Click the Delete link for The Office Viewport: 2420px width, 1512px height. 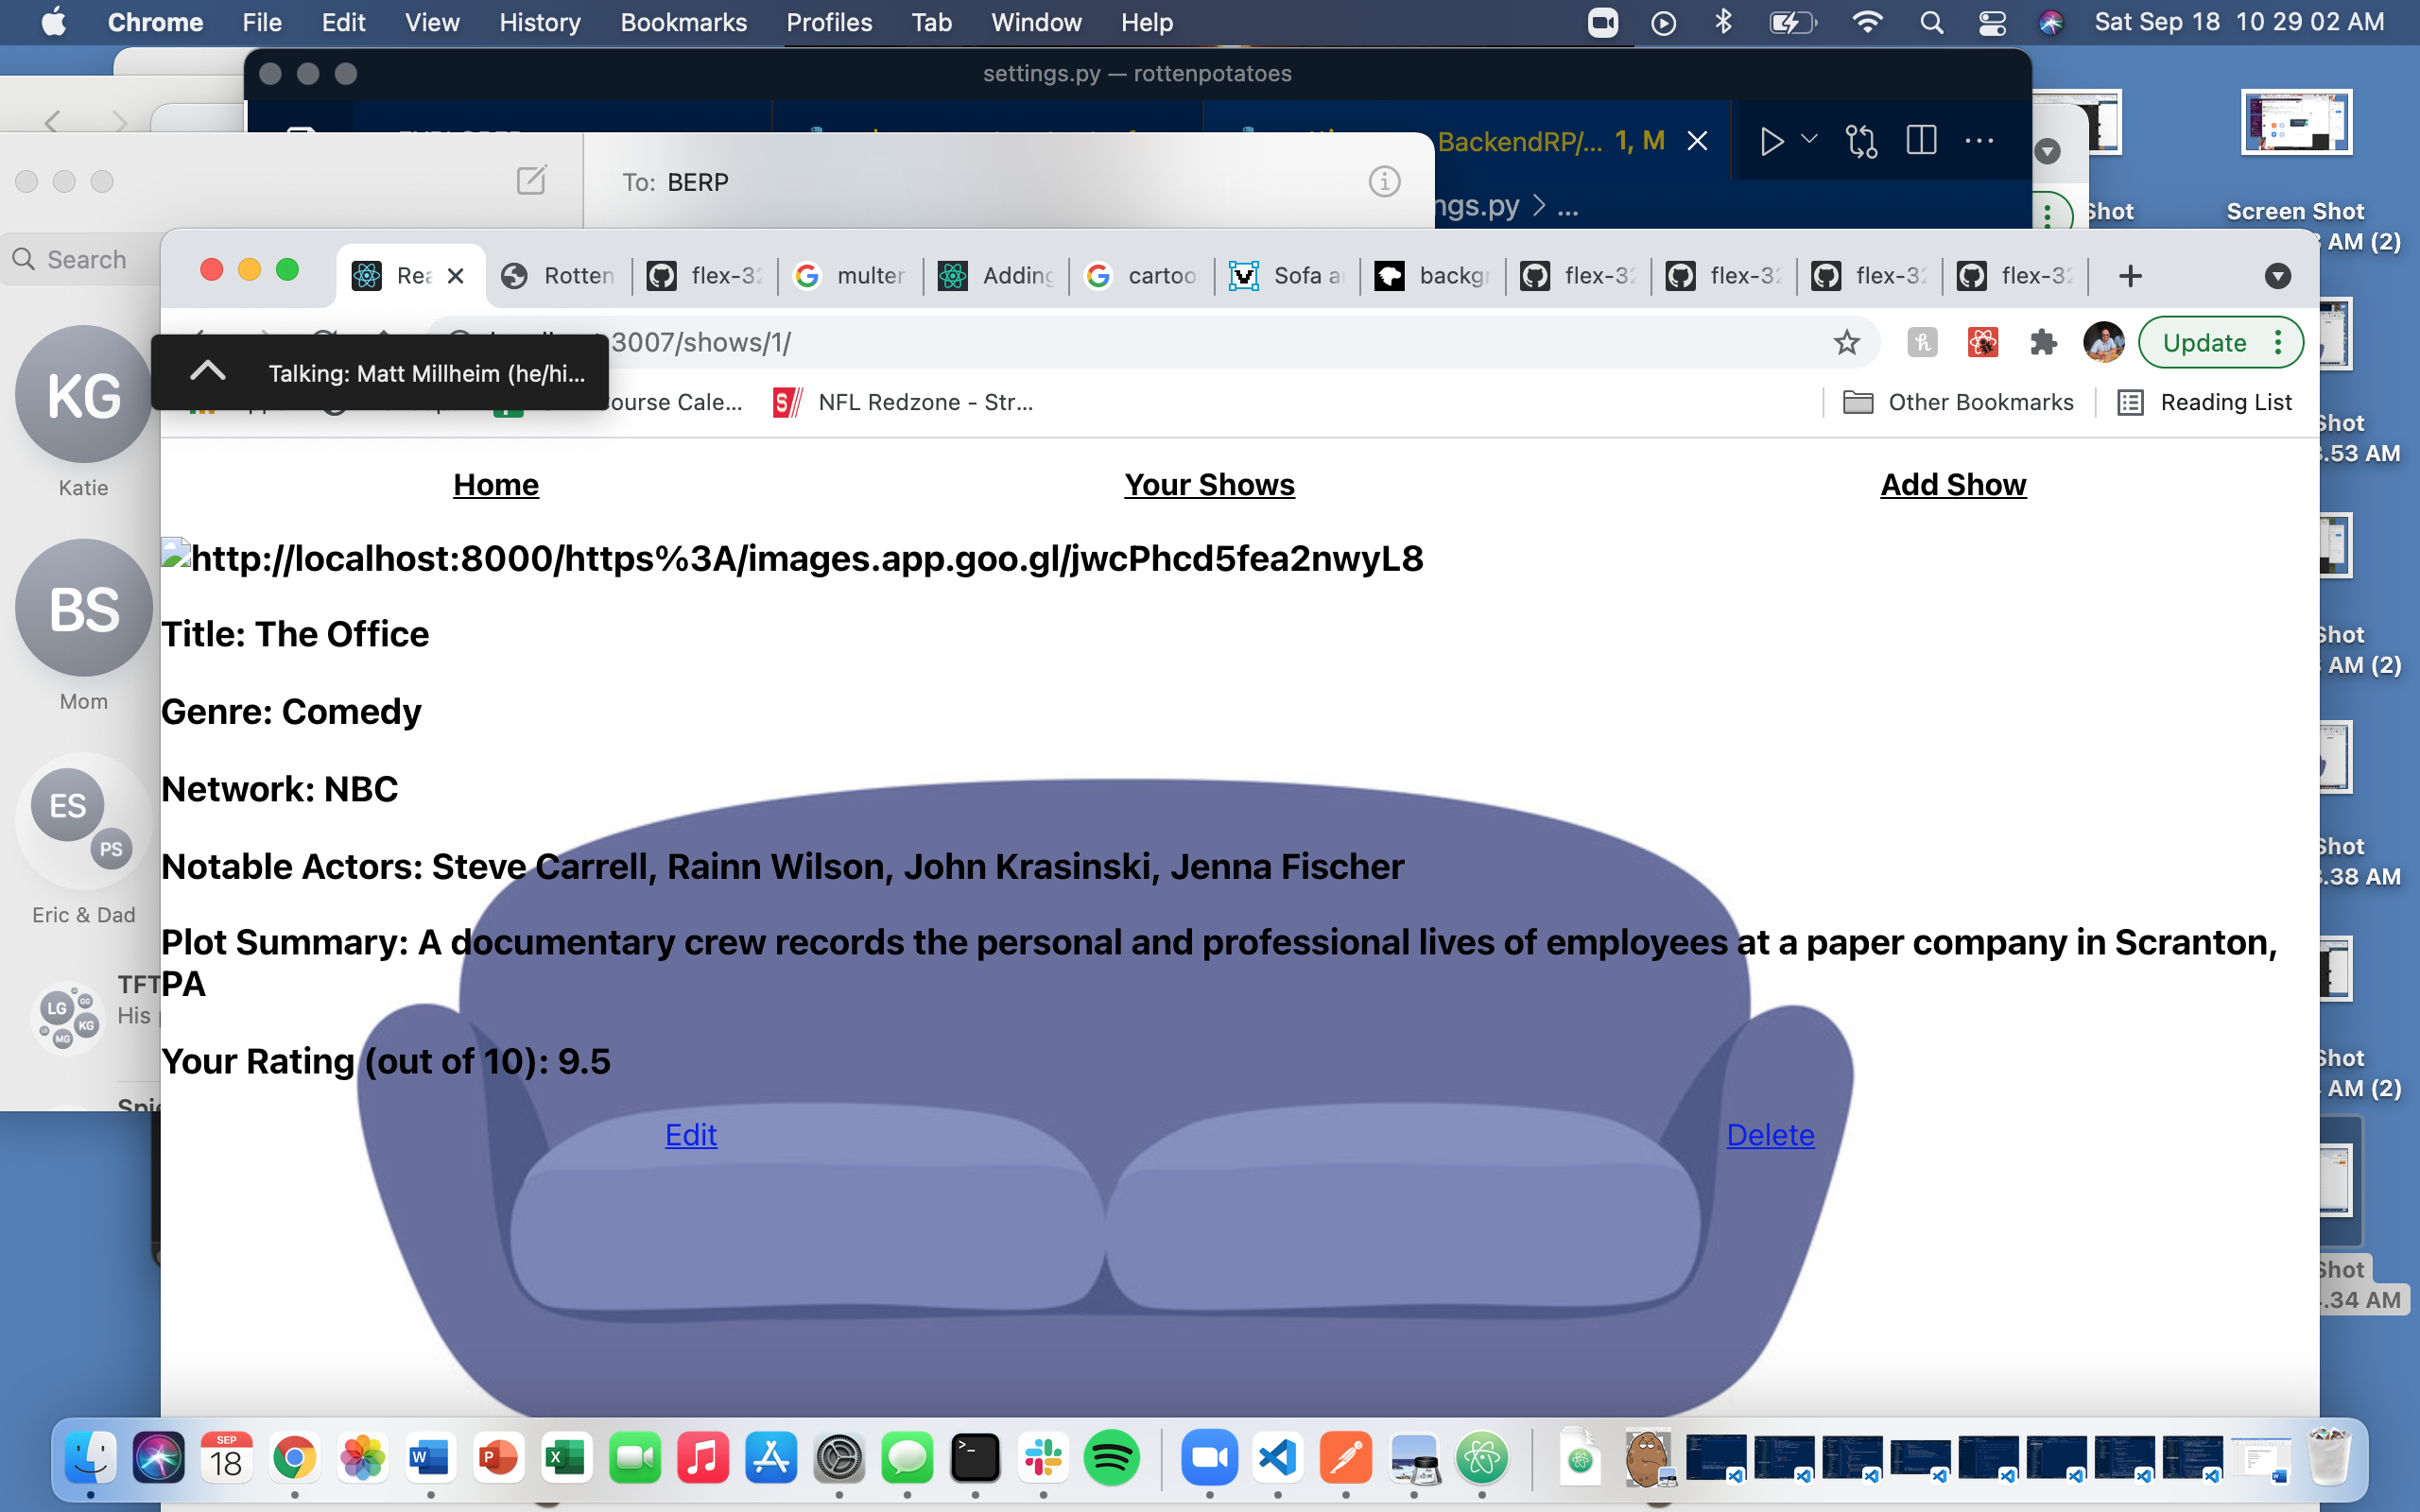click(x=1770, y=1135)
